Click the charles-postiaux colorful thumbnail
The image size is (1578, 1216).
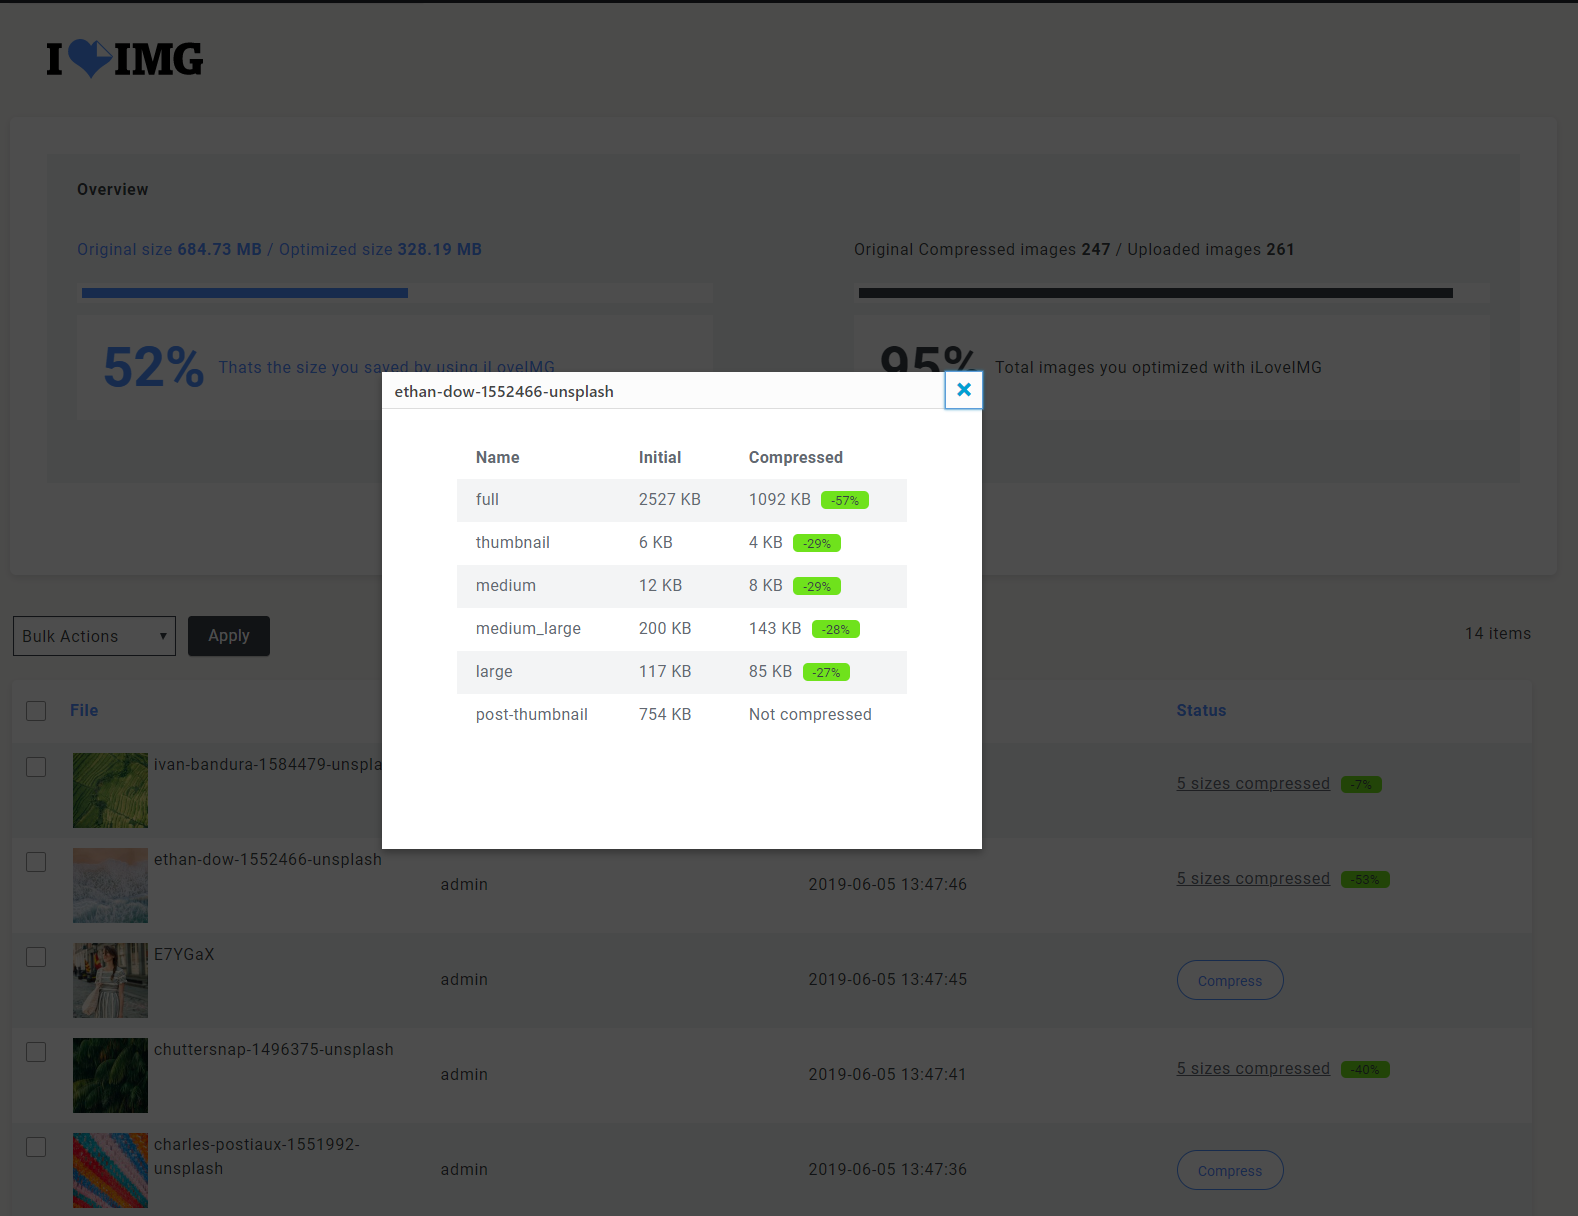tap(110, 1170)
